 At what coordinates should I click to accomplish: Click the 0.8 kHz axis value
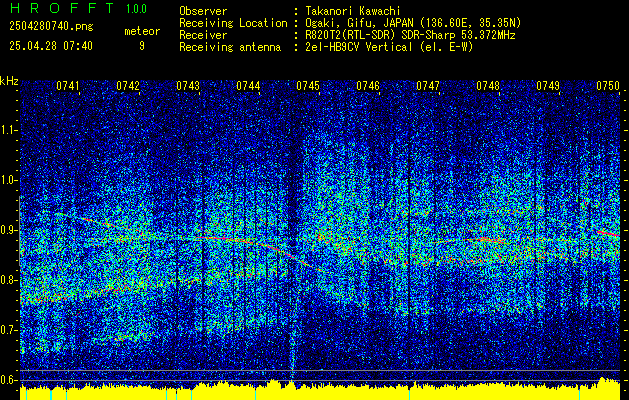(8, 280)
